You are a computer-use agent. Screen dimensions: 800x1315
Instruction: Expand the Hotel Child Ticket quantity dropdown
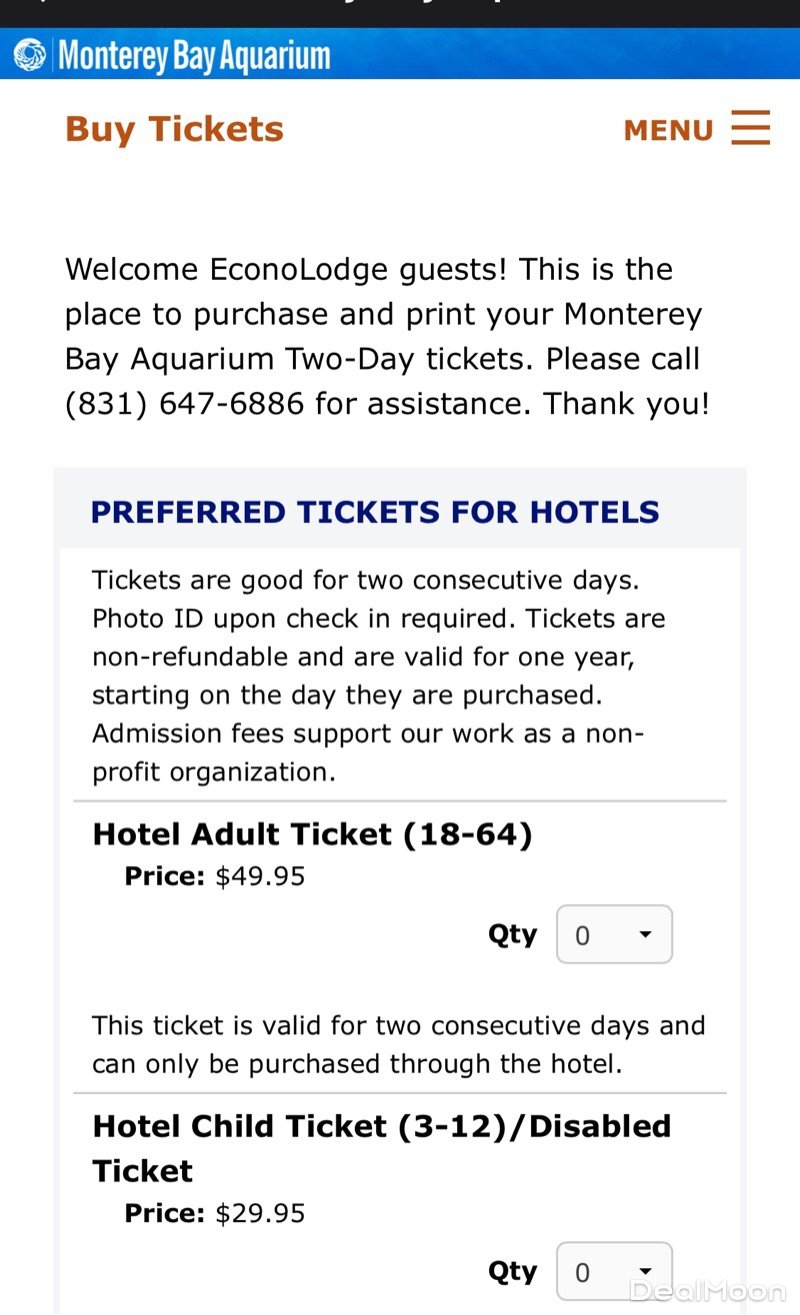click(614, 1272)
